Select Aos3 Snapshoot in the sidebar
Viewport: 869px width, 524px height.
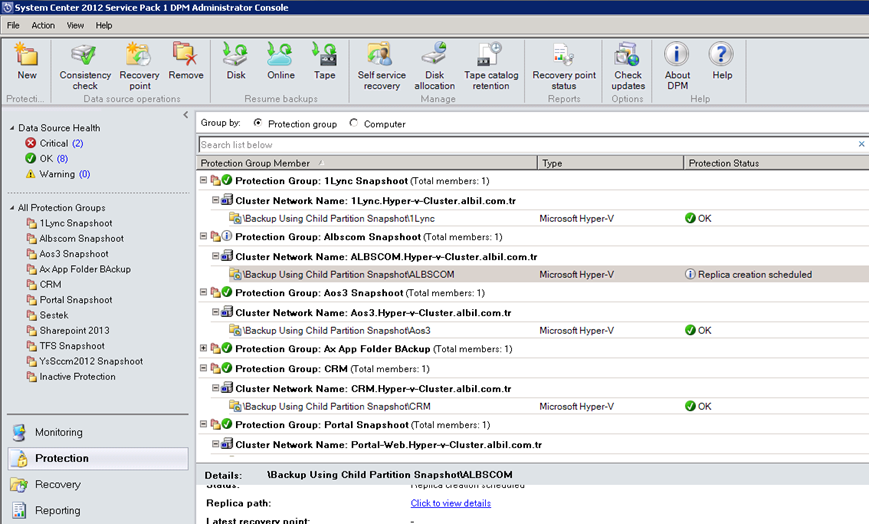[x=68, y=254]
